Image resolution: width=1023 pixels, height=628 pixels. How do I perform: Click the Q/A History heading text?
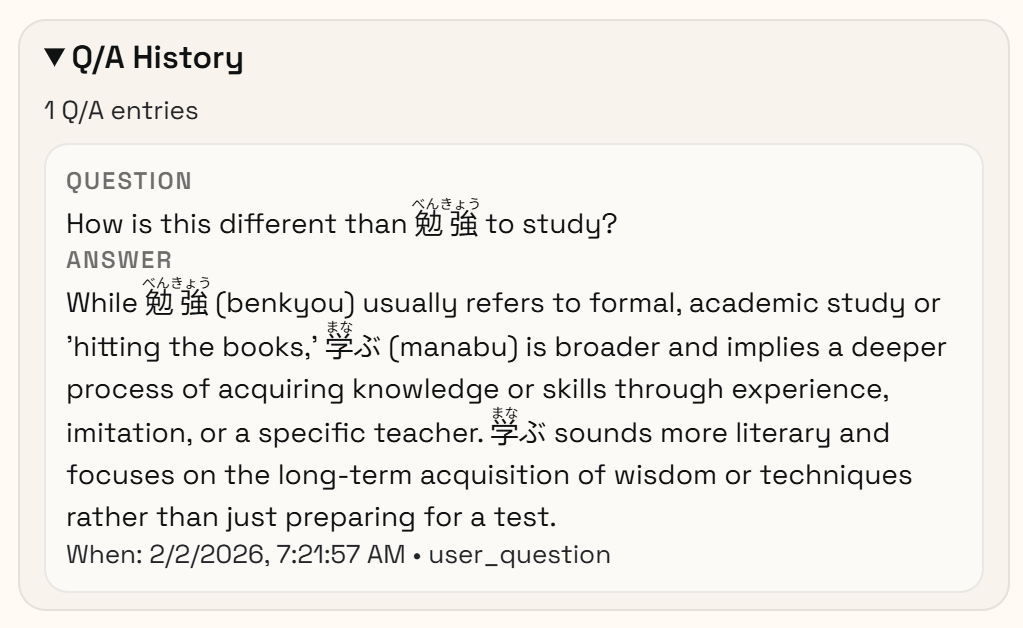157,58
